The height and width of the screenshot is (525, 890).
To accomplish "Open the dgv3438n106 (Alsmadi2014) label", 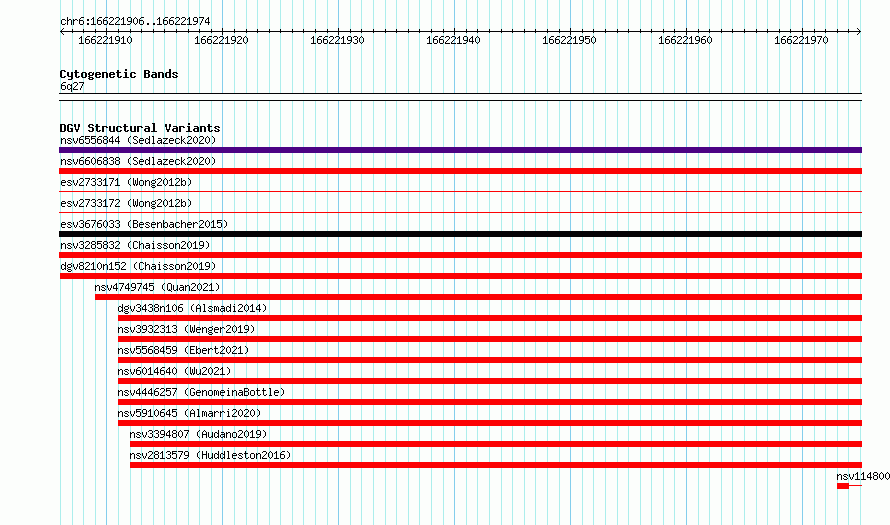I will coord(192,308).
